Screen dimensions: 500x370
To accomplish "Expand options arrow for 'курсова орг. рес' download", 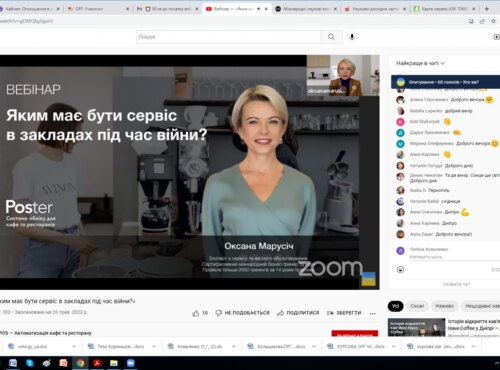I will point(473,347).
